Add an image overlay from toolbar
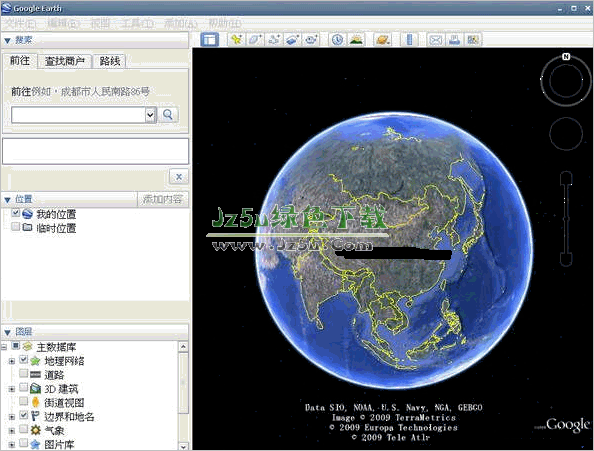 pos(292,39)
